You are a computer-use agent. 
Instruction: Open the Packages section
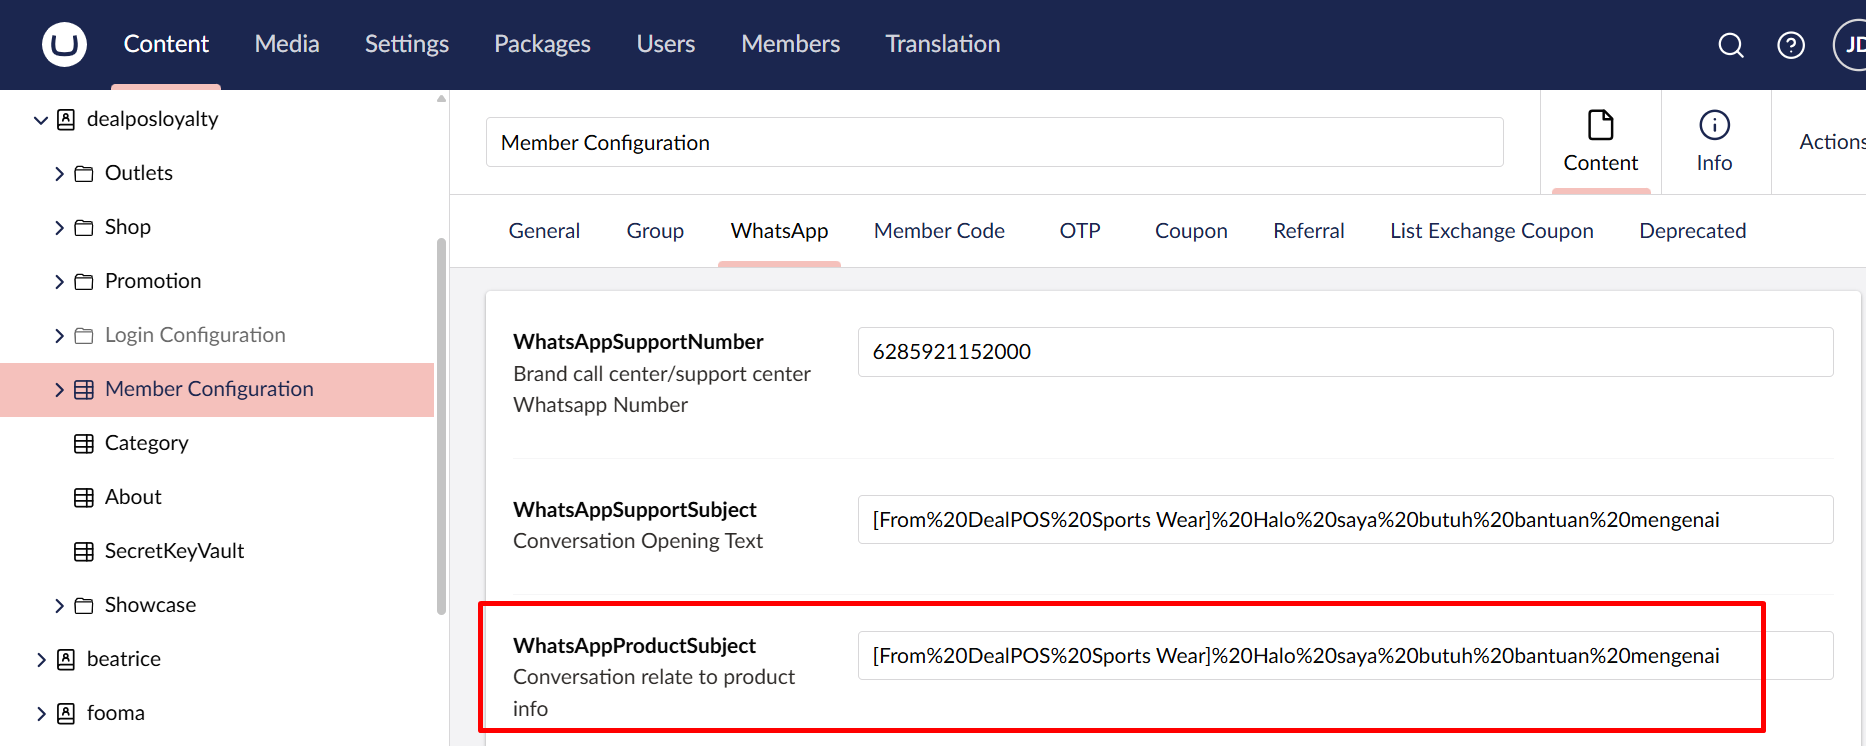point(542,44)
